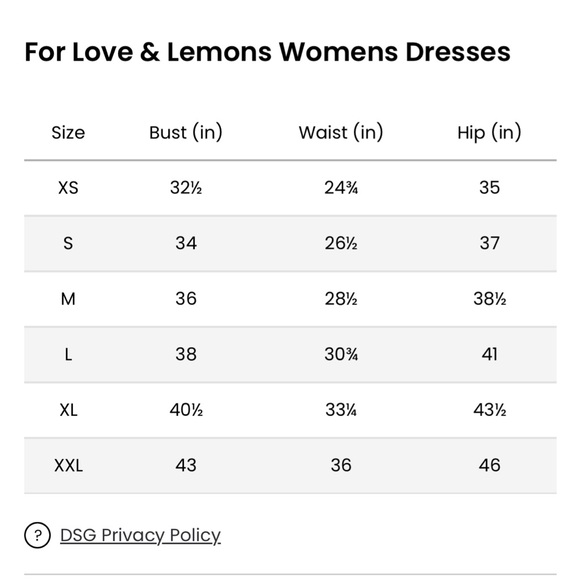Select the Waist (in) column header
This screenshot has width=580, height=580.
coord(341,132)
